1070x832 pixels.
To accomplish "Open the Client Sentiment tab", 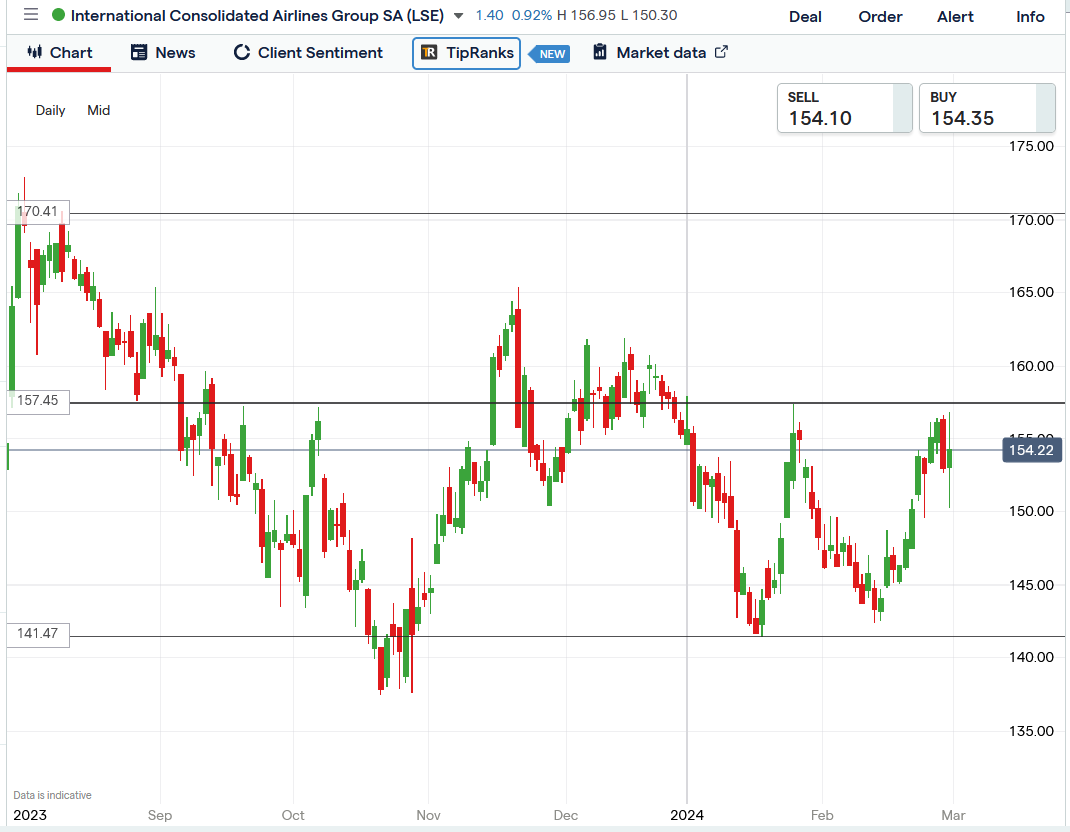I will click(308, 53).
